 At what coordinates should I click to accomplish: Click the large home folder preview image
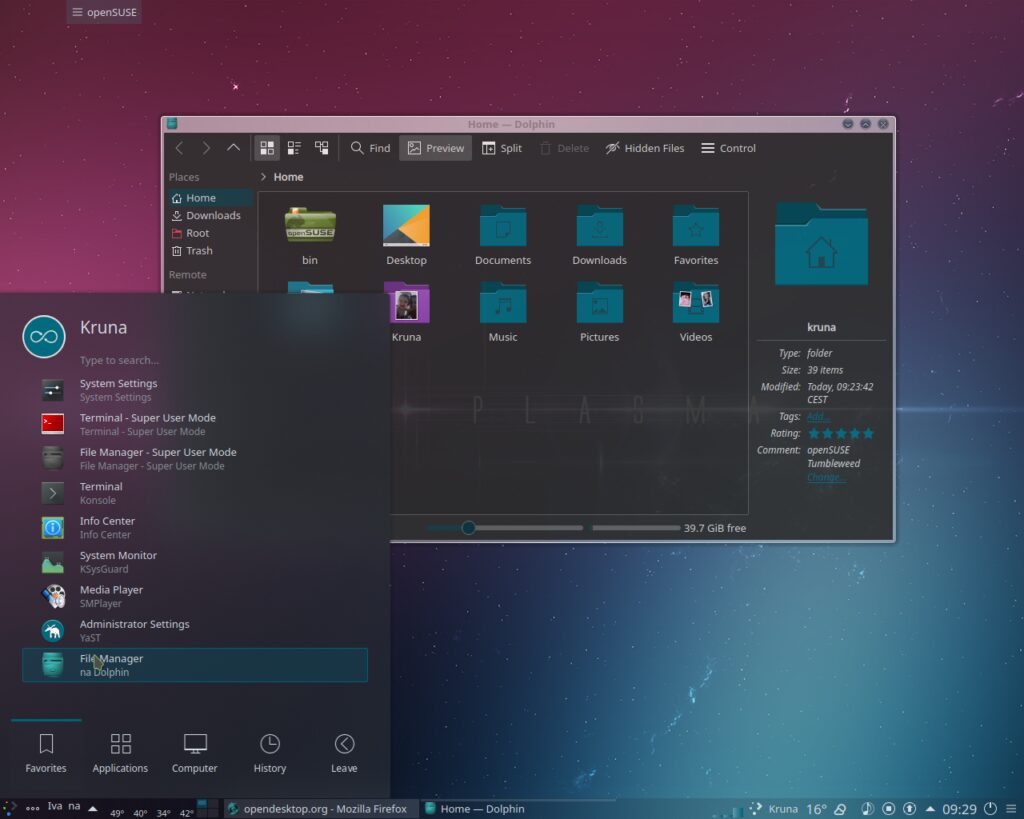(x=822, y=244)
